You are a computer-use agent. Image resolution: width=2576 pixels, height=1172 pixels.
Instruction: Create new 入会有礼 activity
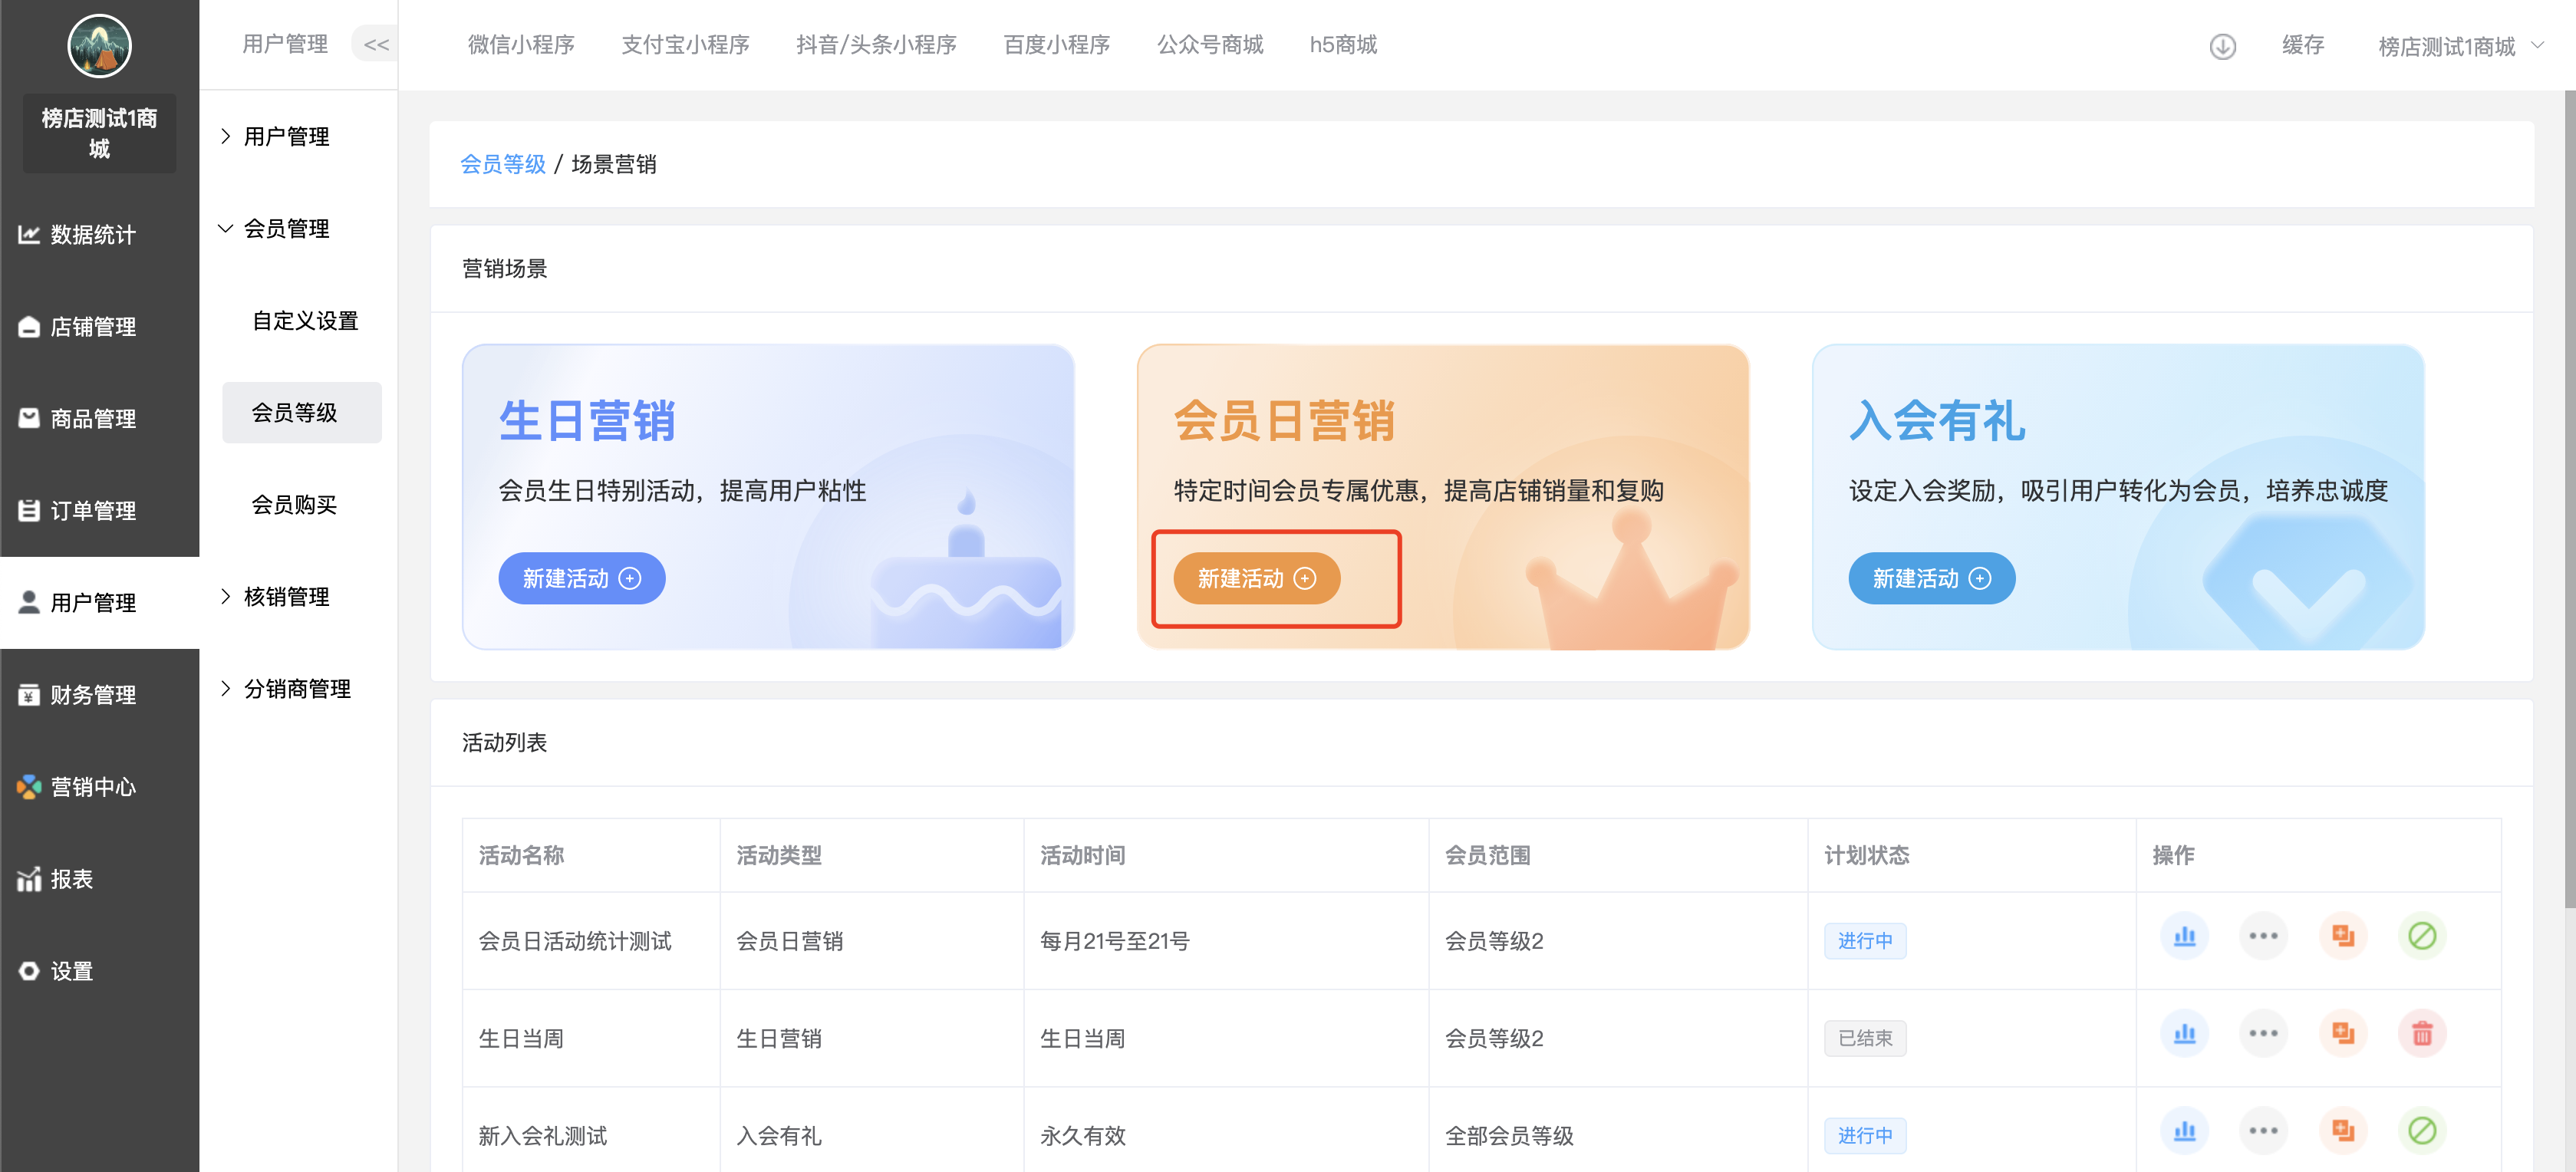[x=1931, y=578]
